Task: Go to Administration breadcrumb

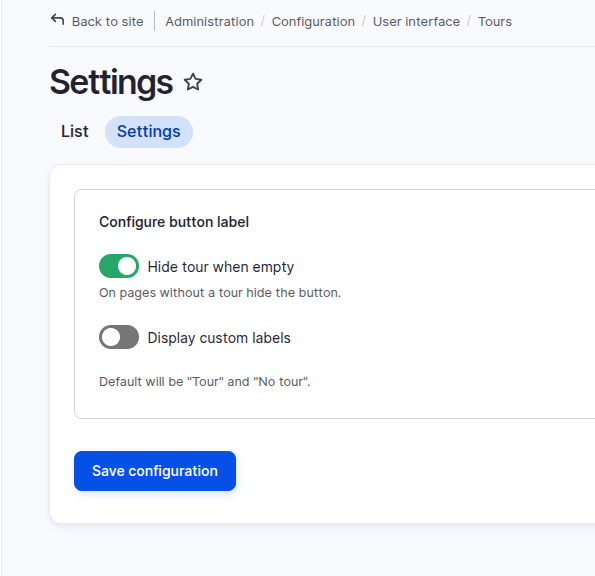Action: coord(209,22)
